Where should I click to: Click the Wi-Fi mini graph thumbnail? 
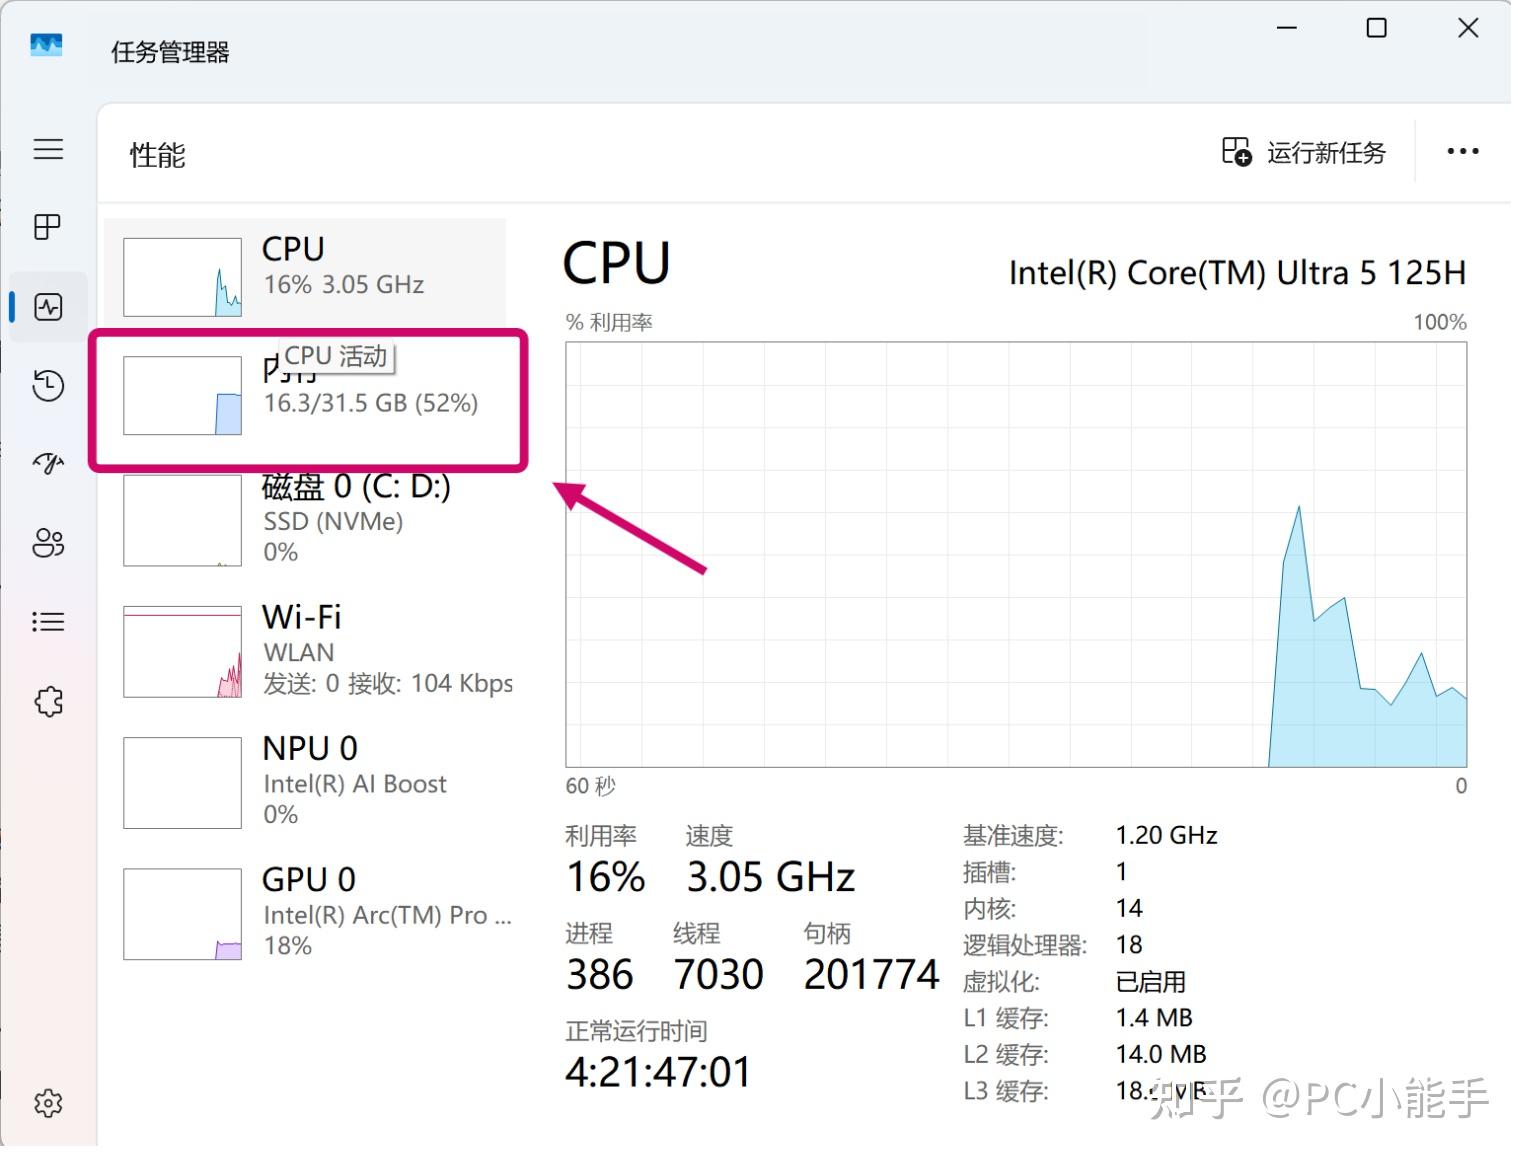tap(182, 651)
